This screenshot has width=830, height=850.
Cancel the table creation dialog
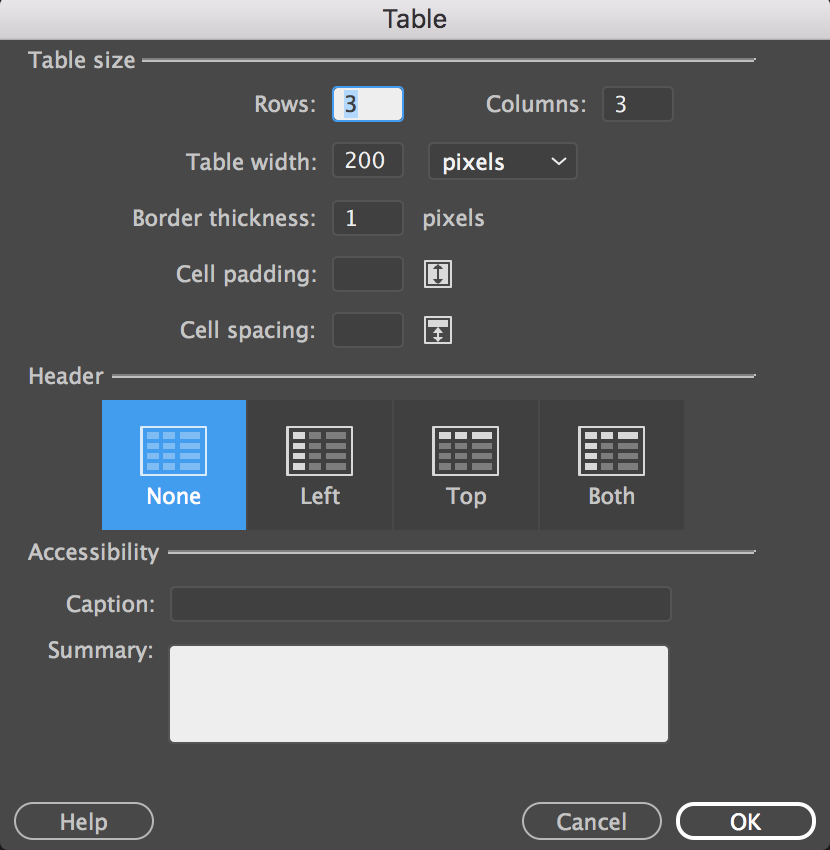coord(591,820)
